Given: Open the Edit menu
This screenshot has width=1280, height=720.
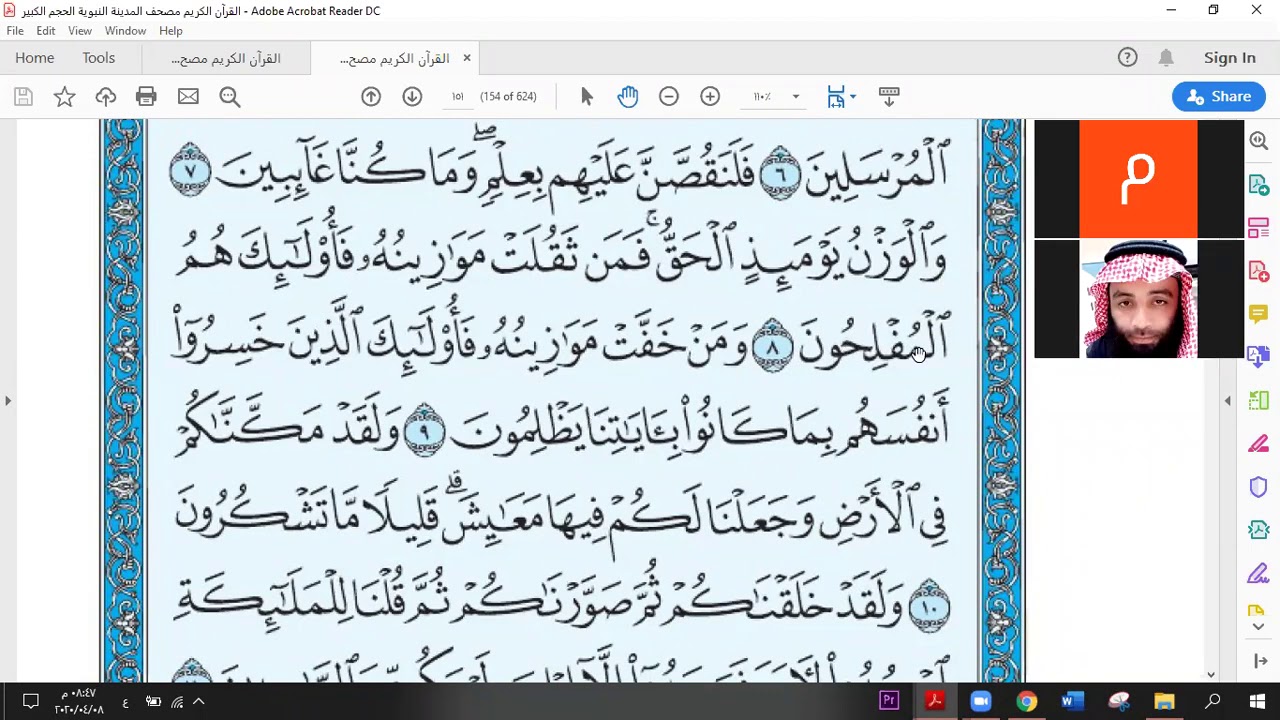Looking at the screenshot, I should (46, 31).
